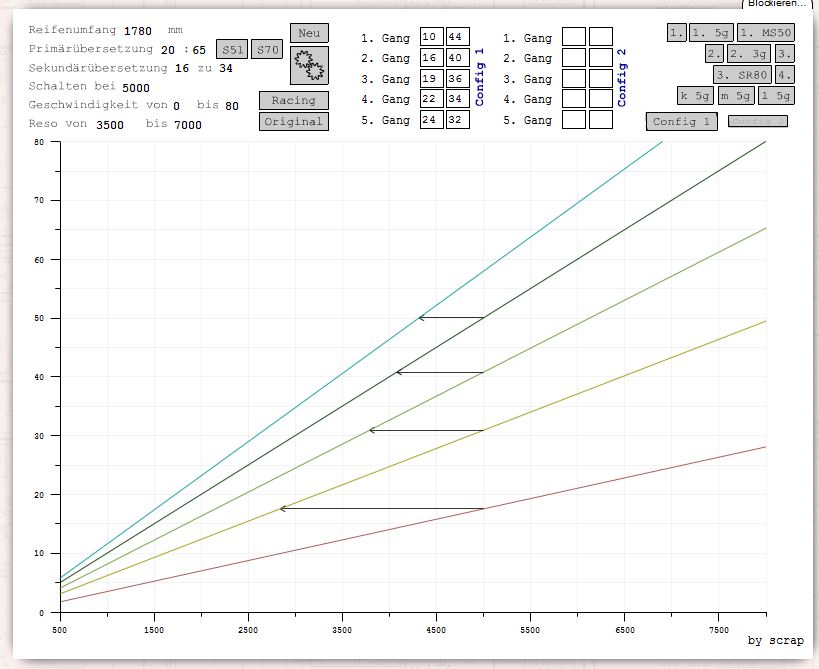
Task: Select the 2. 3g preset button
Action: pyautogui.click(x=749, y=53)
